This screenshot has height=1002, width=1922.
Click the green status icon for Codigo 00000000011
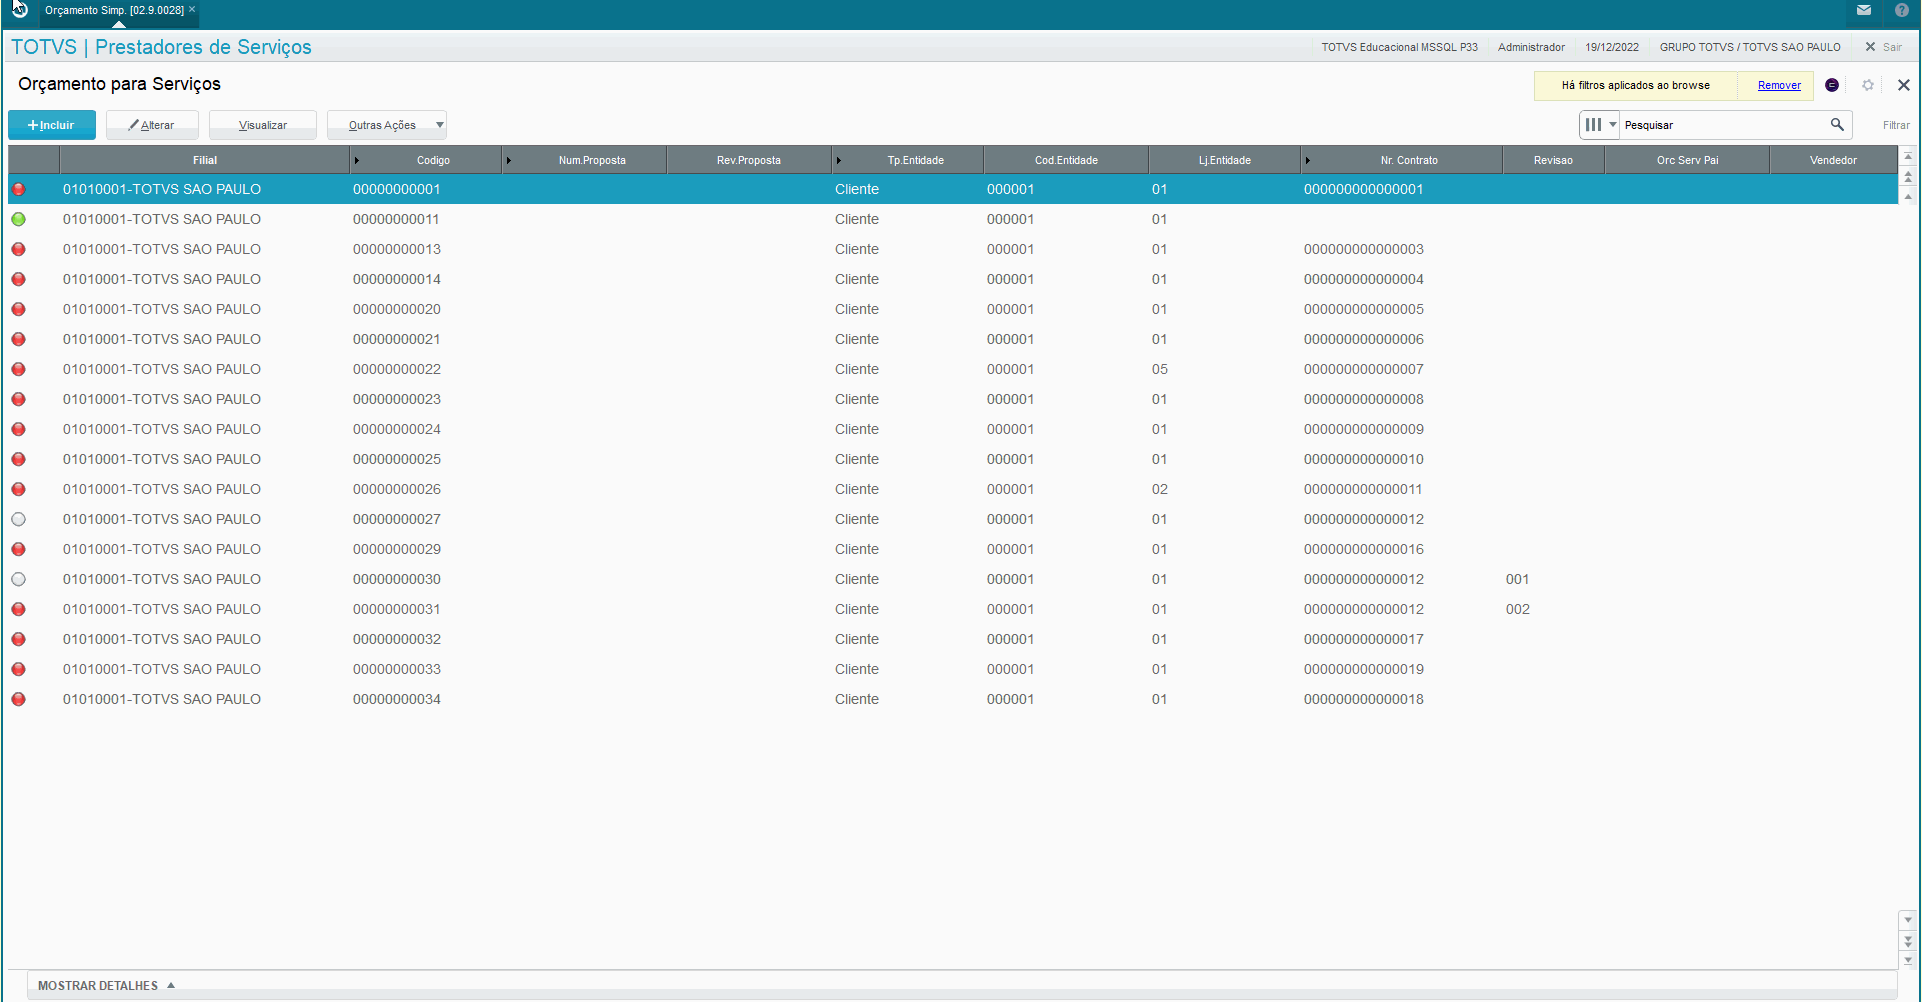(x=19, y=219)
